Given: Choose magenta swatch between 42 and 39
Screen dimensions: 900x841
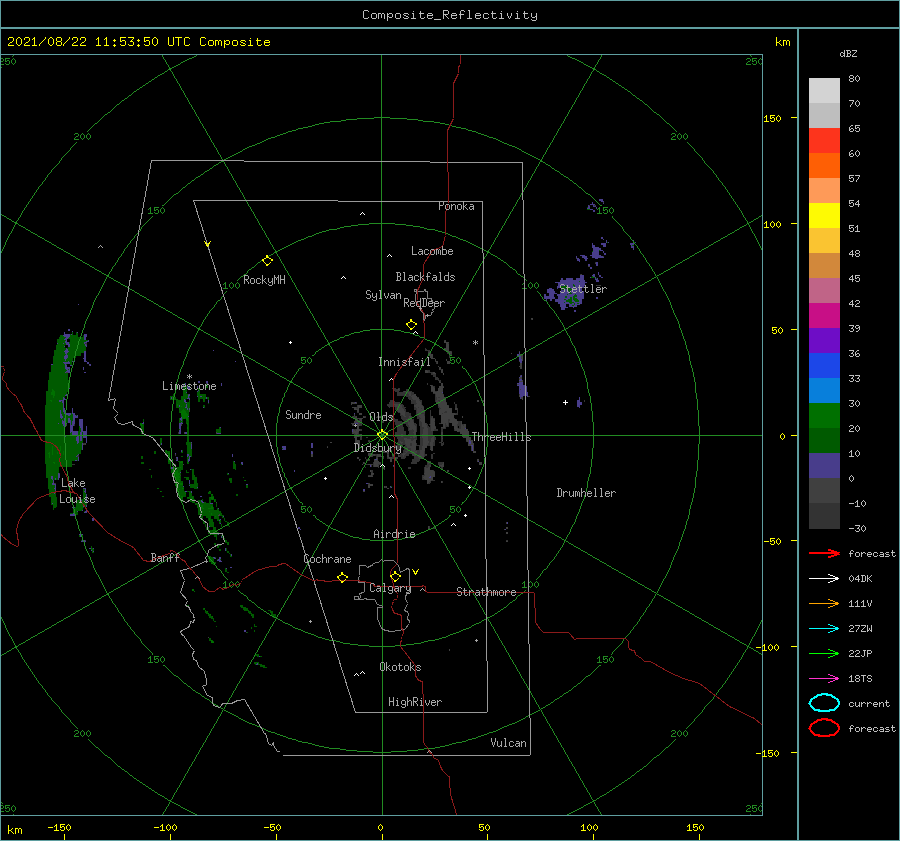Looking at the screenshot, I should pyautogui.click(x=824, y=315).
